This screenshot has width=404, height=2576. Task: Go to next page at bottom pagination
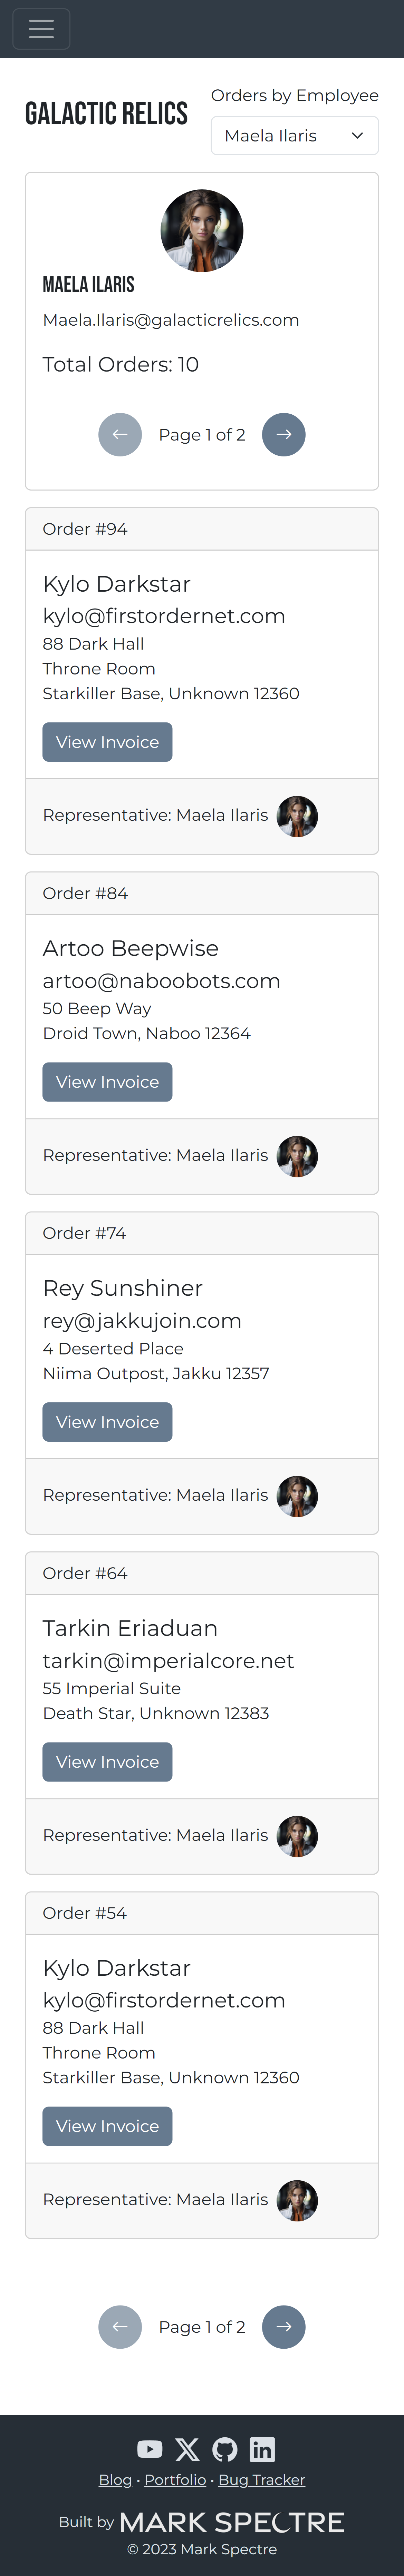coord(284,2327)
